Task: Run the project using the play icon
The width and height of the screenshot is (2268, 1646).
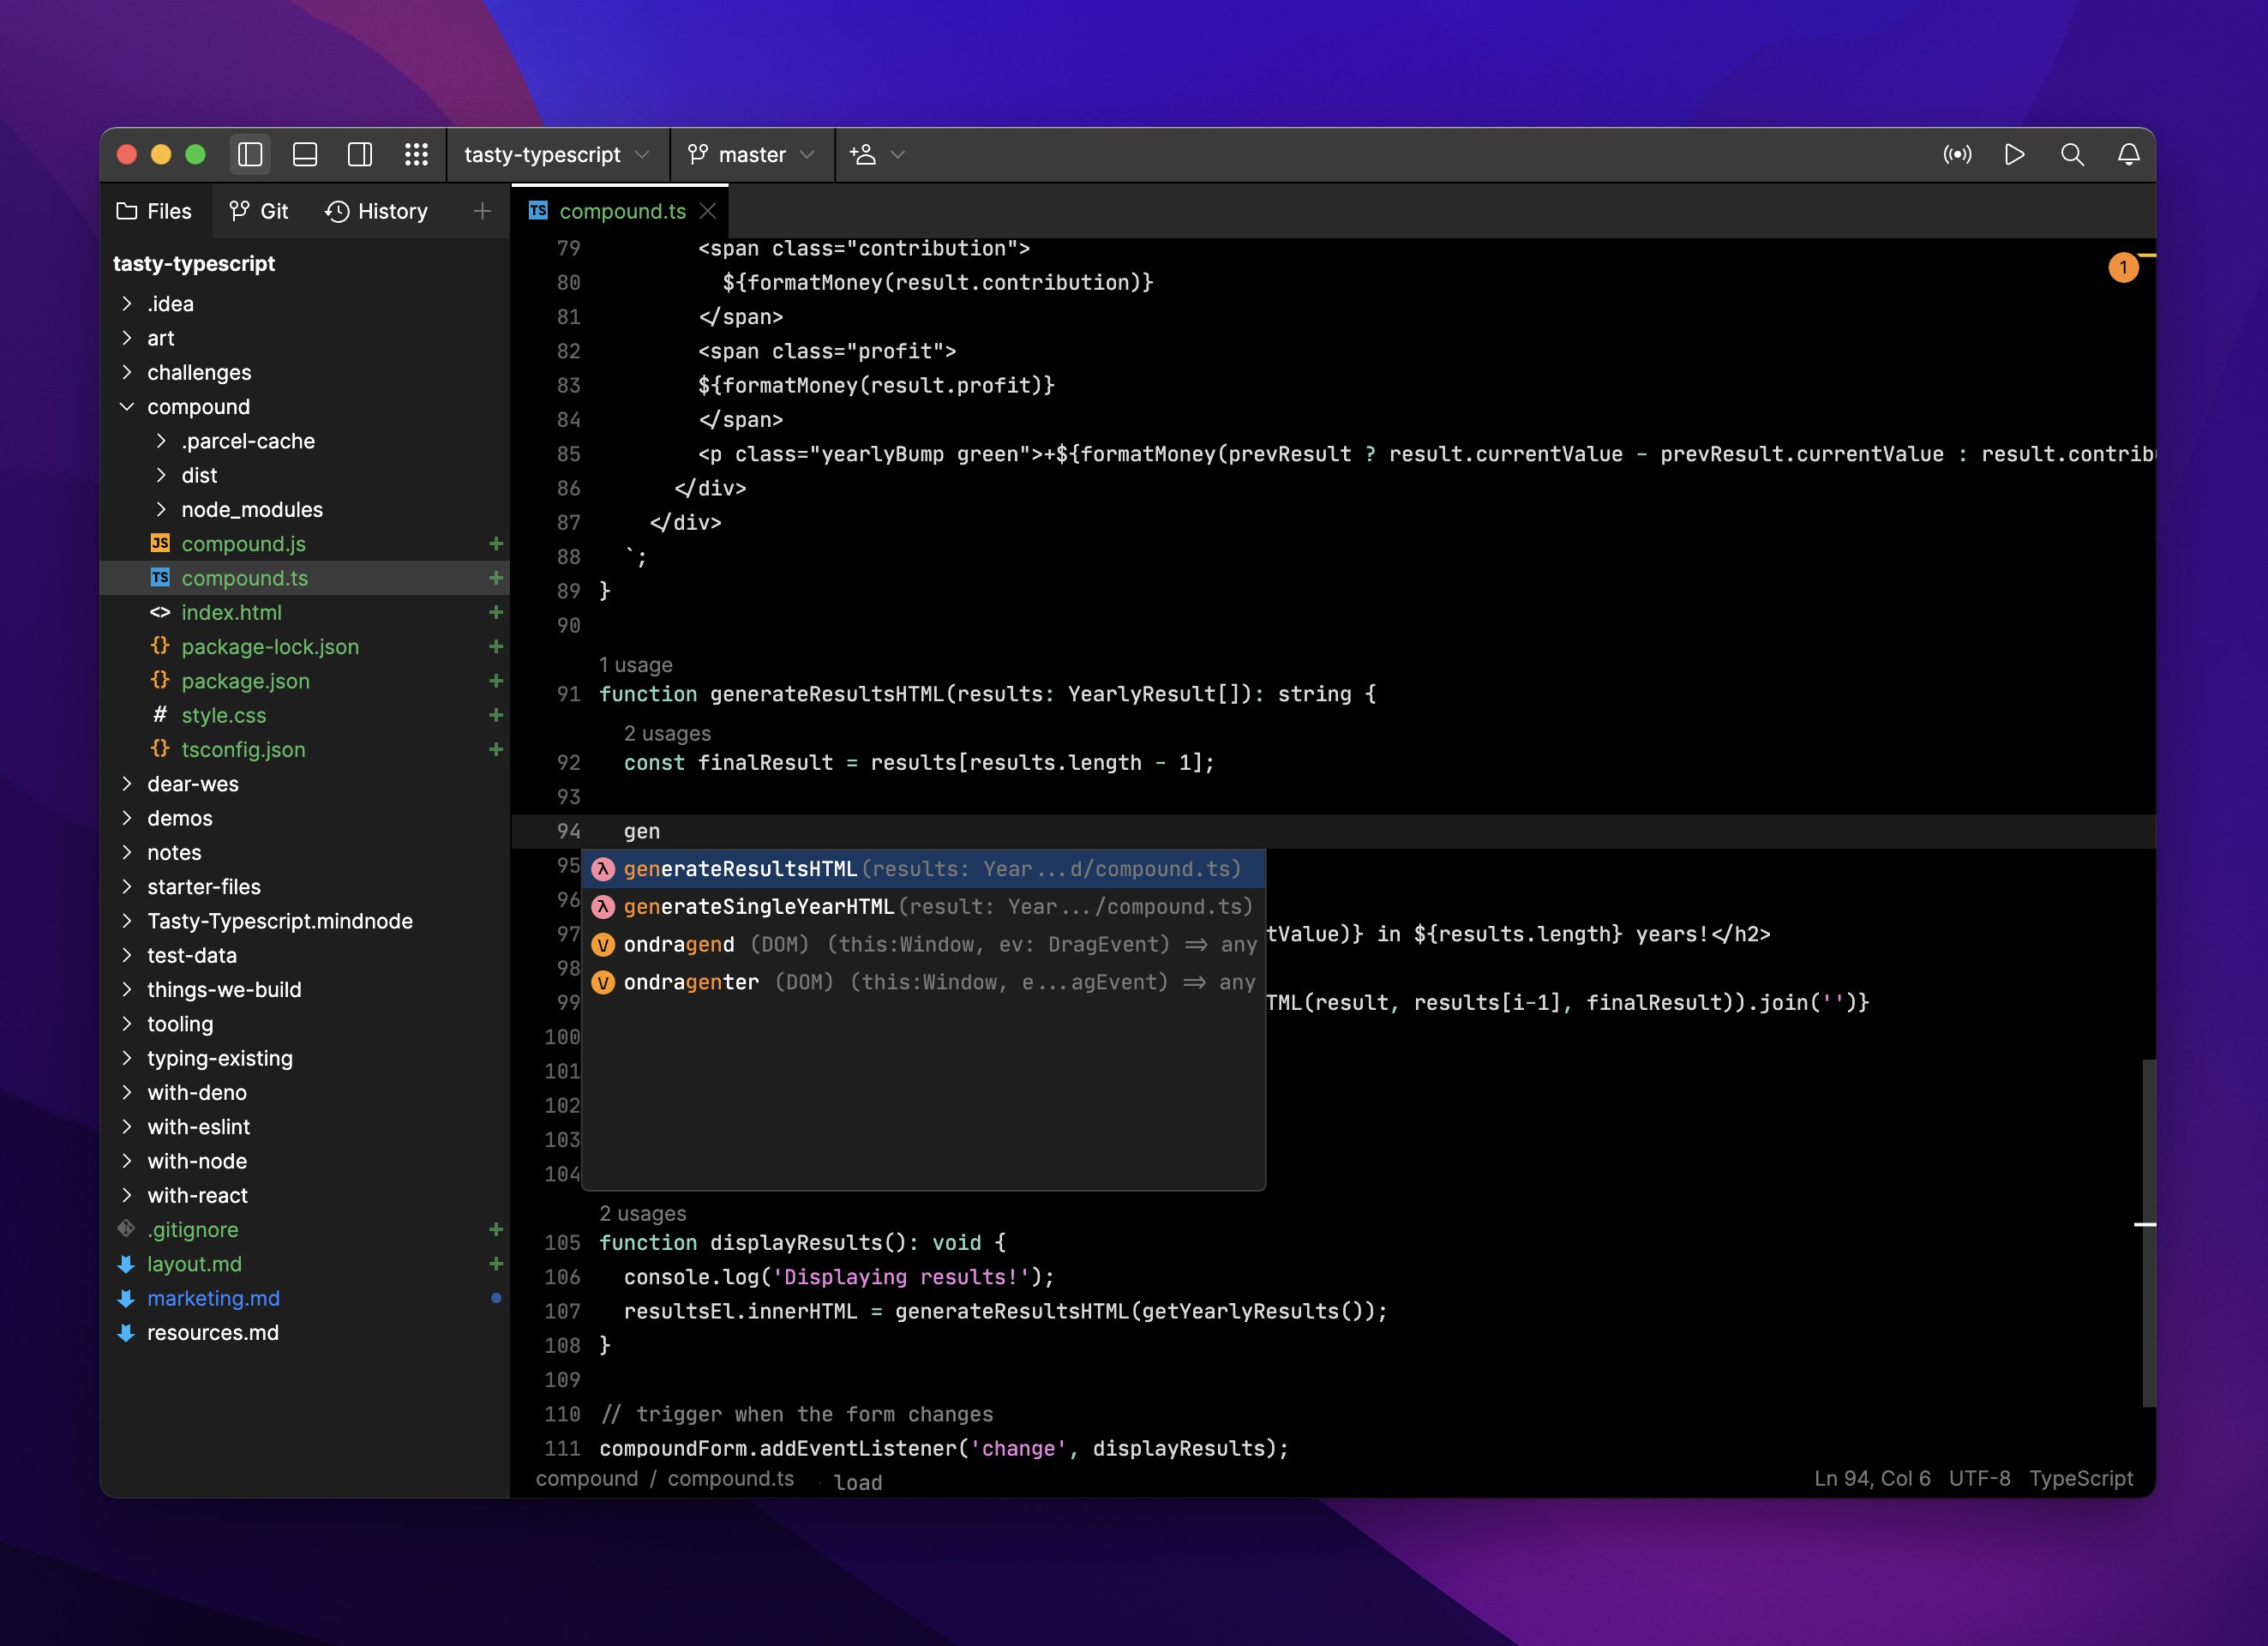Action: coord(2014,155)
